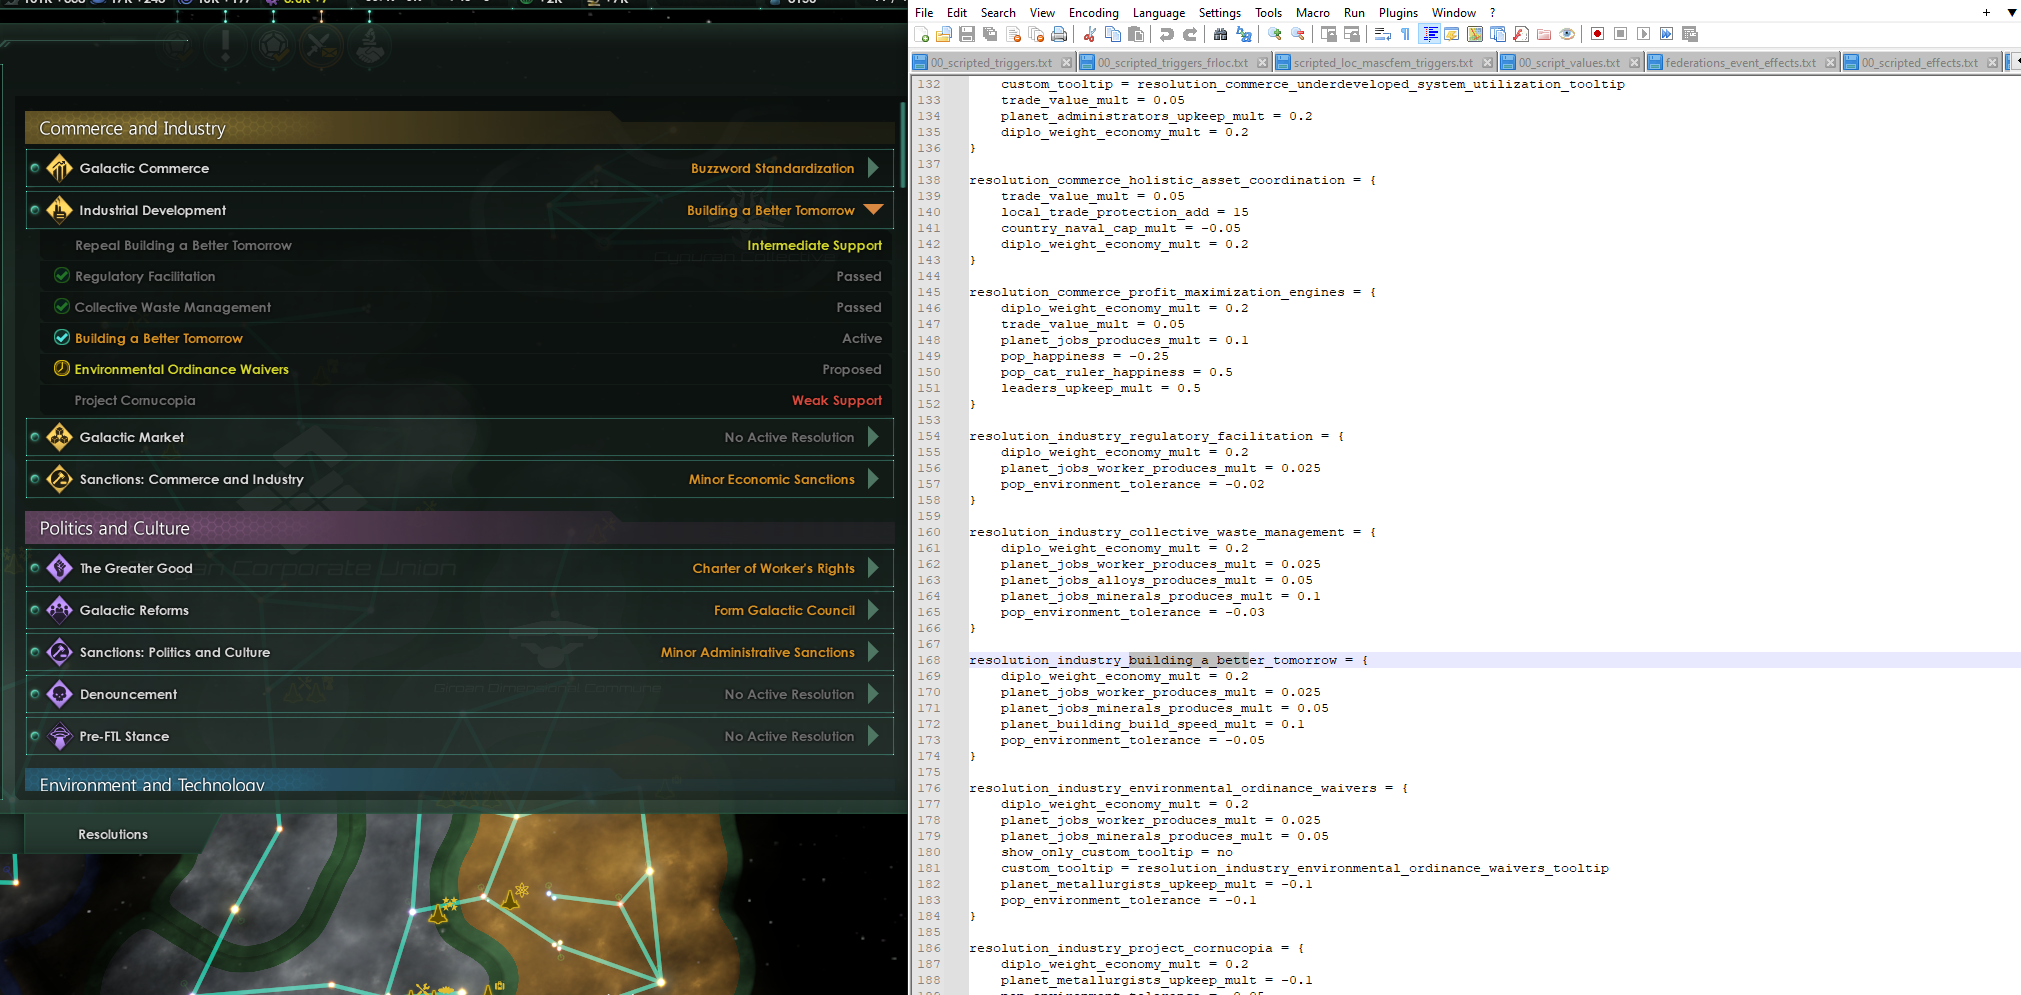The image size is (2021, 995).
Task: Expand The Greater Good category arrow
Action: click(x=873, y=568)
